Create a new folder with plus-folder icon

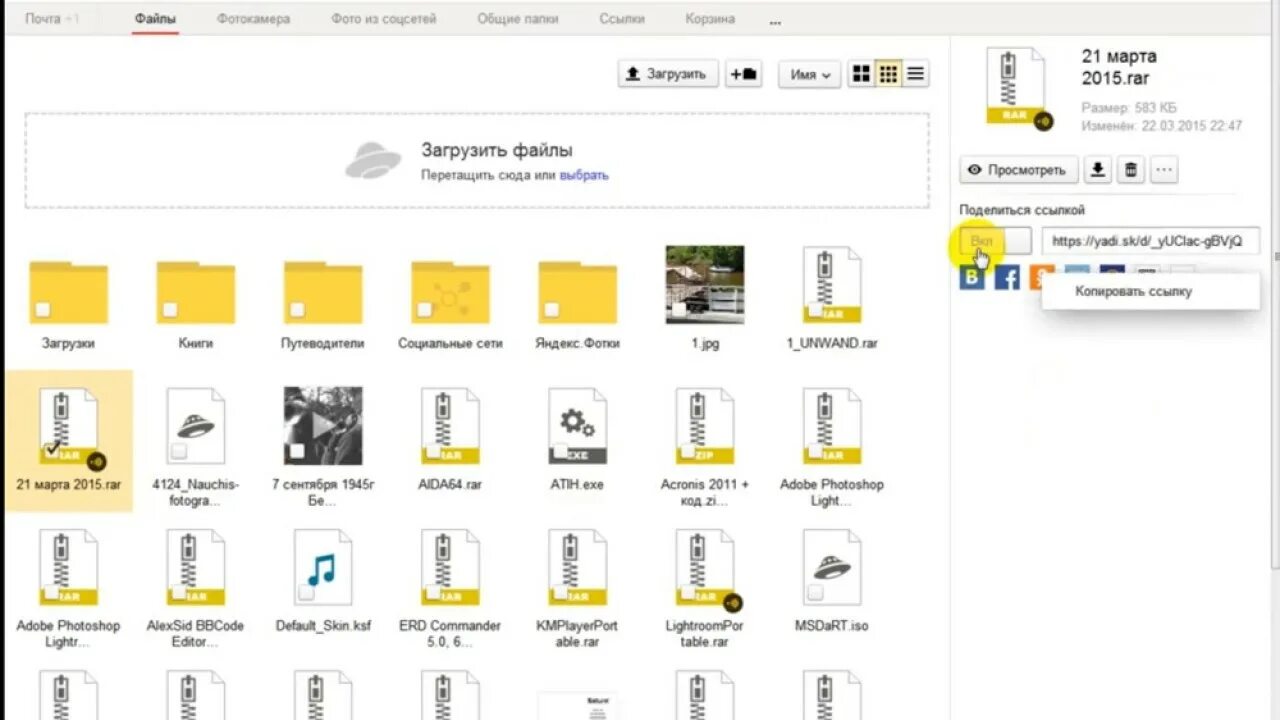coord(743,74)
